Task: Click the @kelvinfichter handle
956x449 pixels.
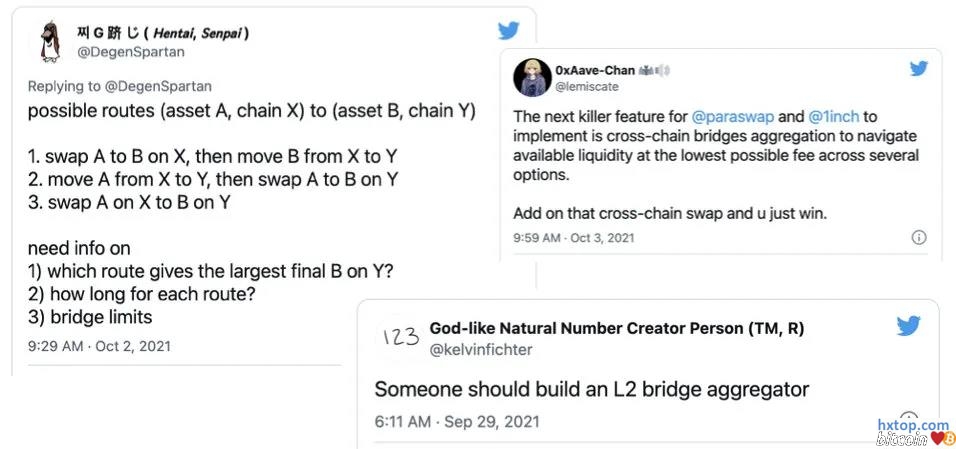Action: [x=481, y=349]
